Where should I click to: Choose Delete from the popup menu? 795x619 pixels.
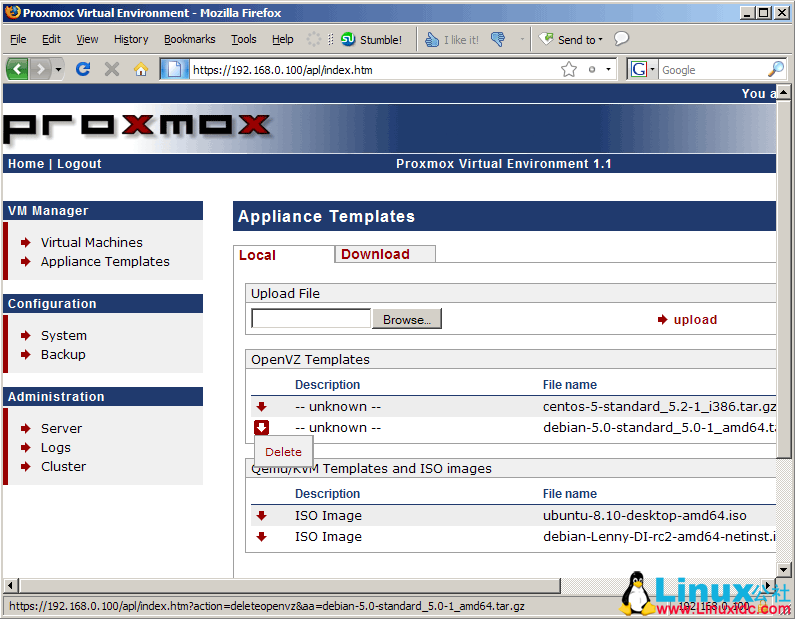click(283, 452)
